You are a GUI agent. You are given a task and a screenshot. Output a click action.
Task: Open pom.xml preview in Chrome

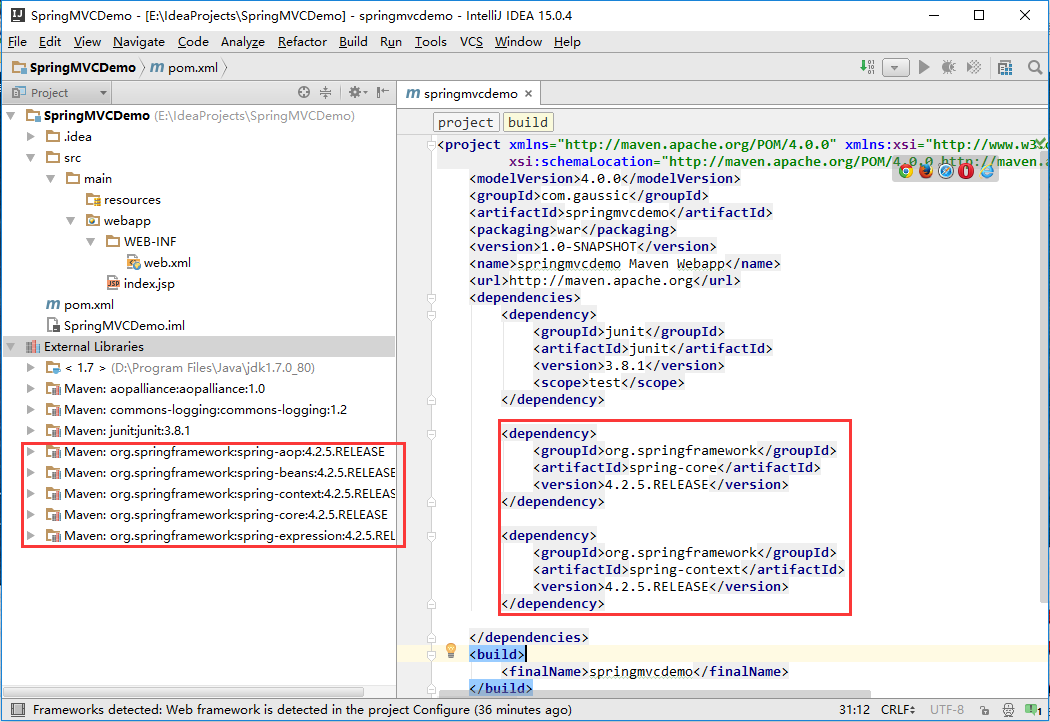[905, 171]
